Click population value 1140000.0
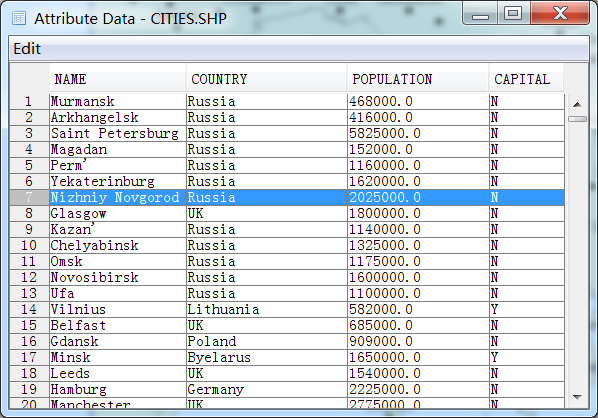Screen dimensions: 598x418 pos(418,230)
